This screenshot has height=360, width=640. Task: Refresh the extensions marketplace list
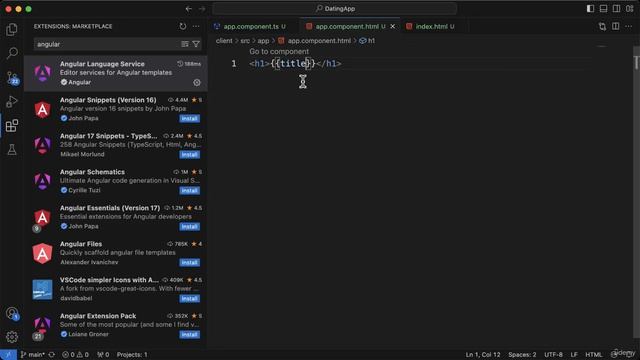[x=182, y=26]
